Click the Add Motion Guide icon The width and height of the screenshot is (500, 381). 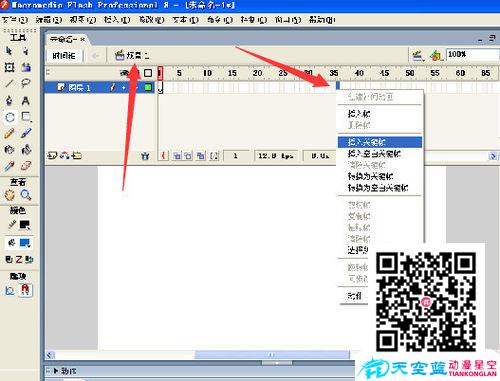click(x=64, y=155)
